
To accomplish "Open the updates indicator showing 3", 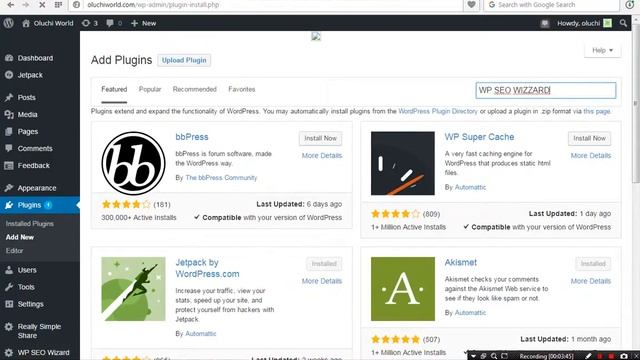I will point(90,23).
